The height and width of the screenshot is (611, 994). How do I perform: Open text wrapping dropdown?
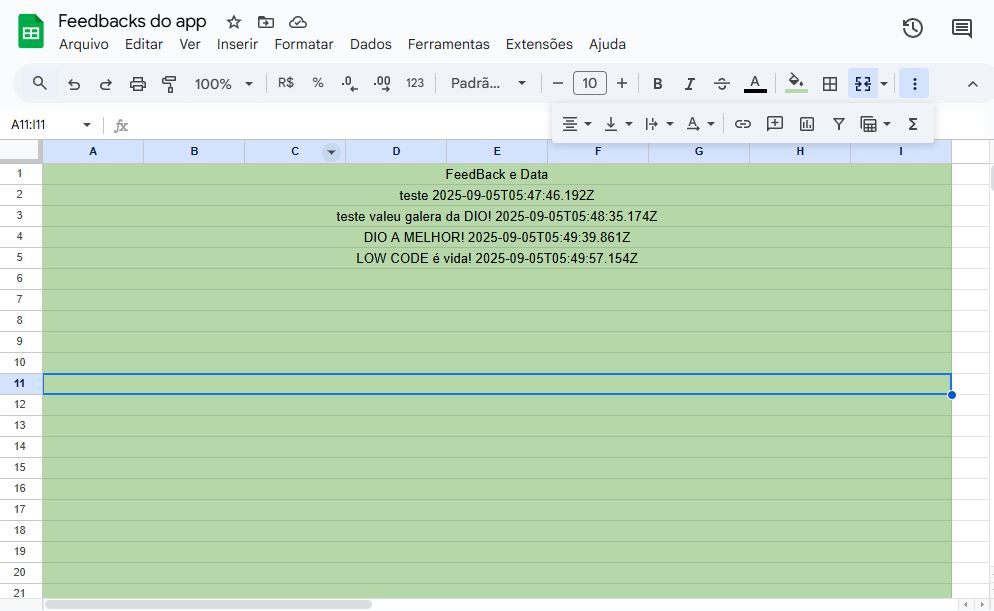tap(659, 124)
